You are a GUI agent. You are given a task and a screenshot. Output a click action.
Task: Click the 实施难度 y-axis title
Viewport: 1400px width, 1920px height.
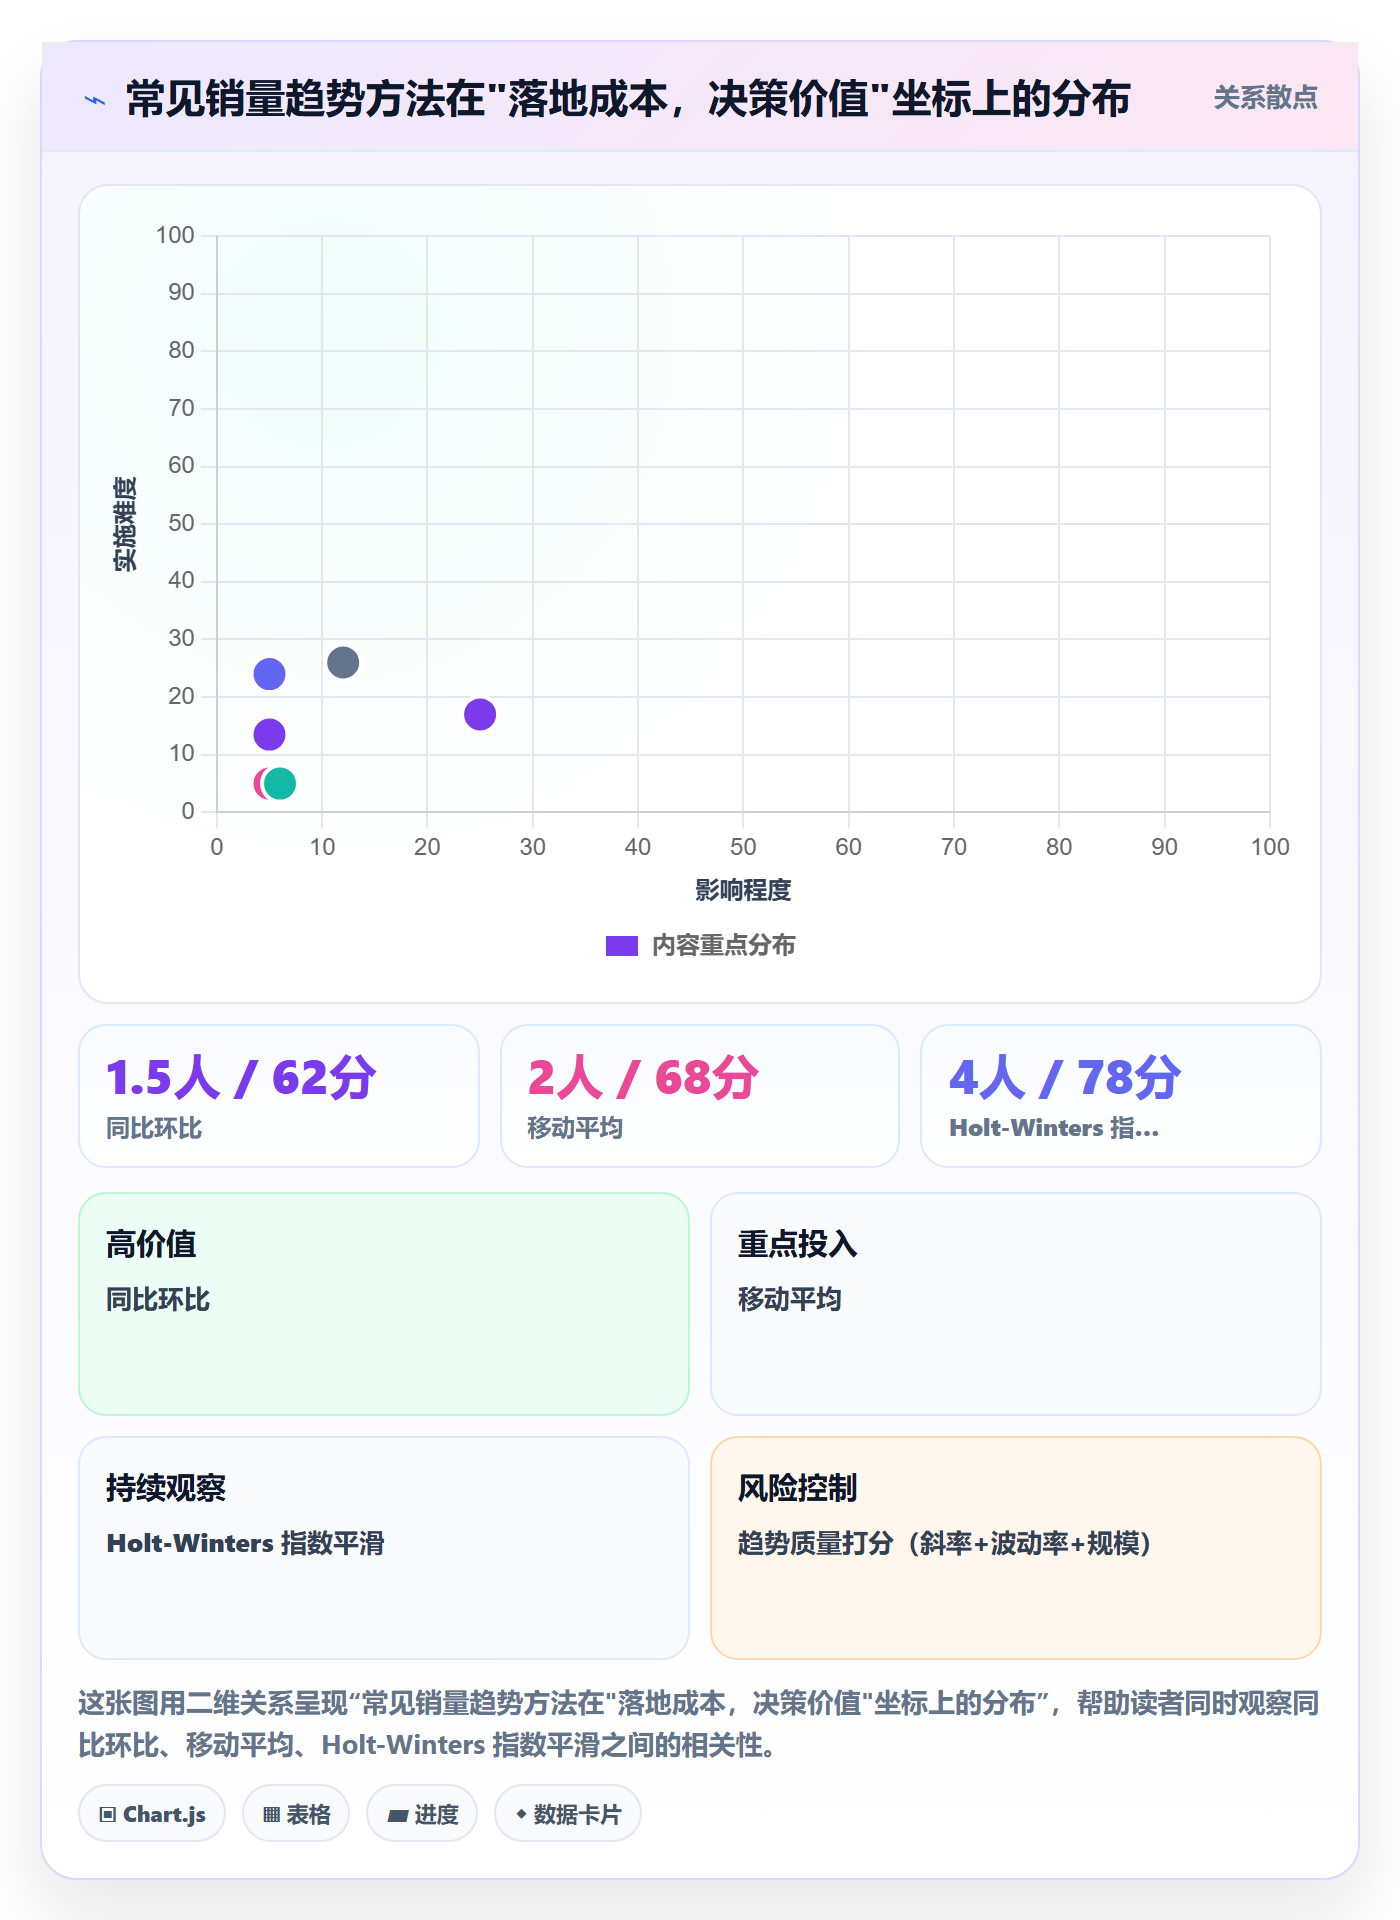coord(125,524)
